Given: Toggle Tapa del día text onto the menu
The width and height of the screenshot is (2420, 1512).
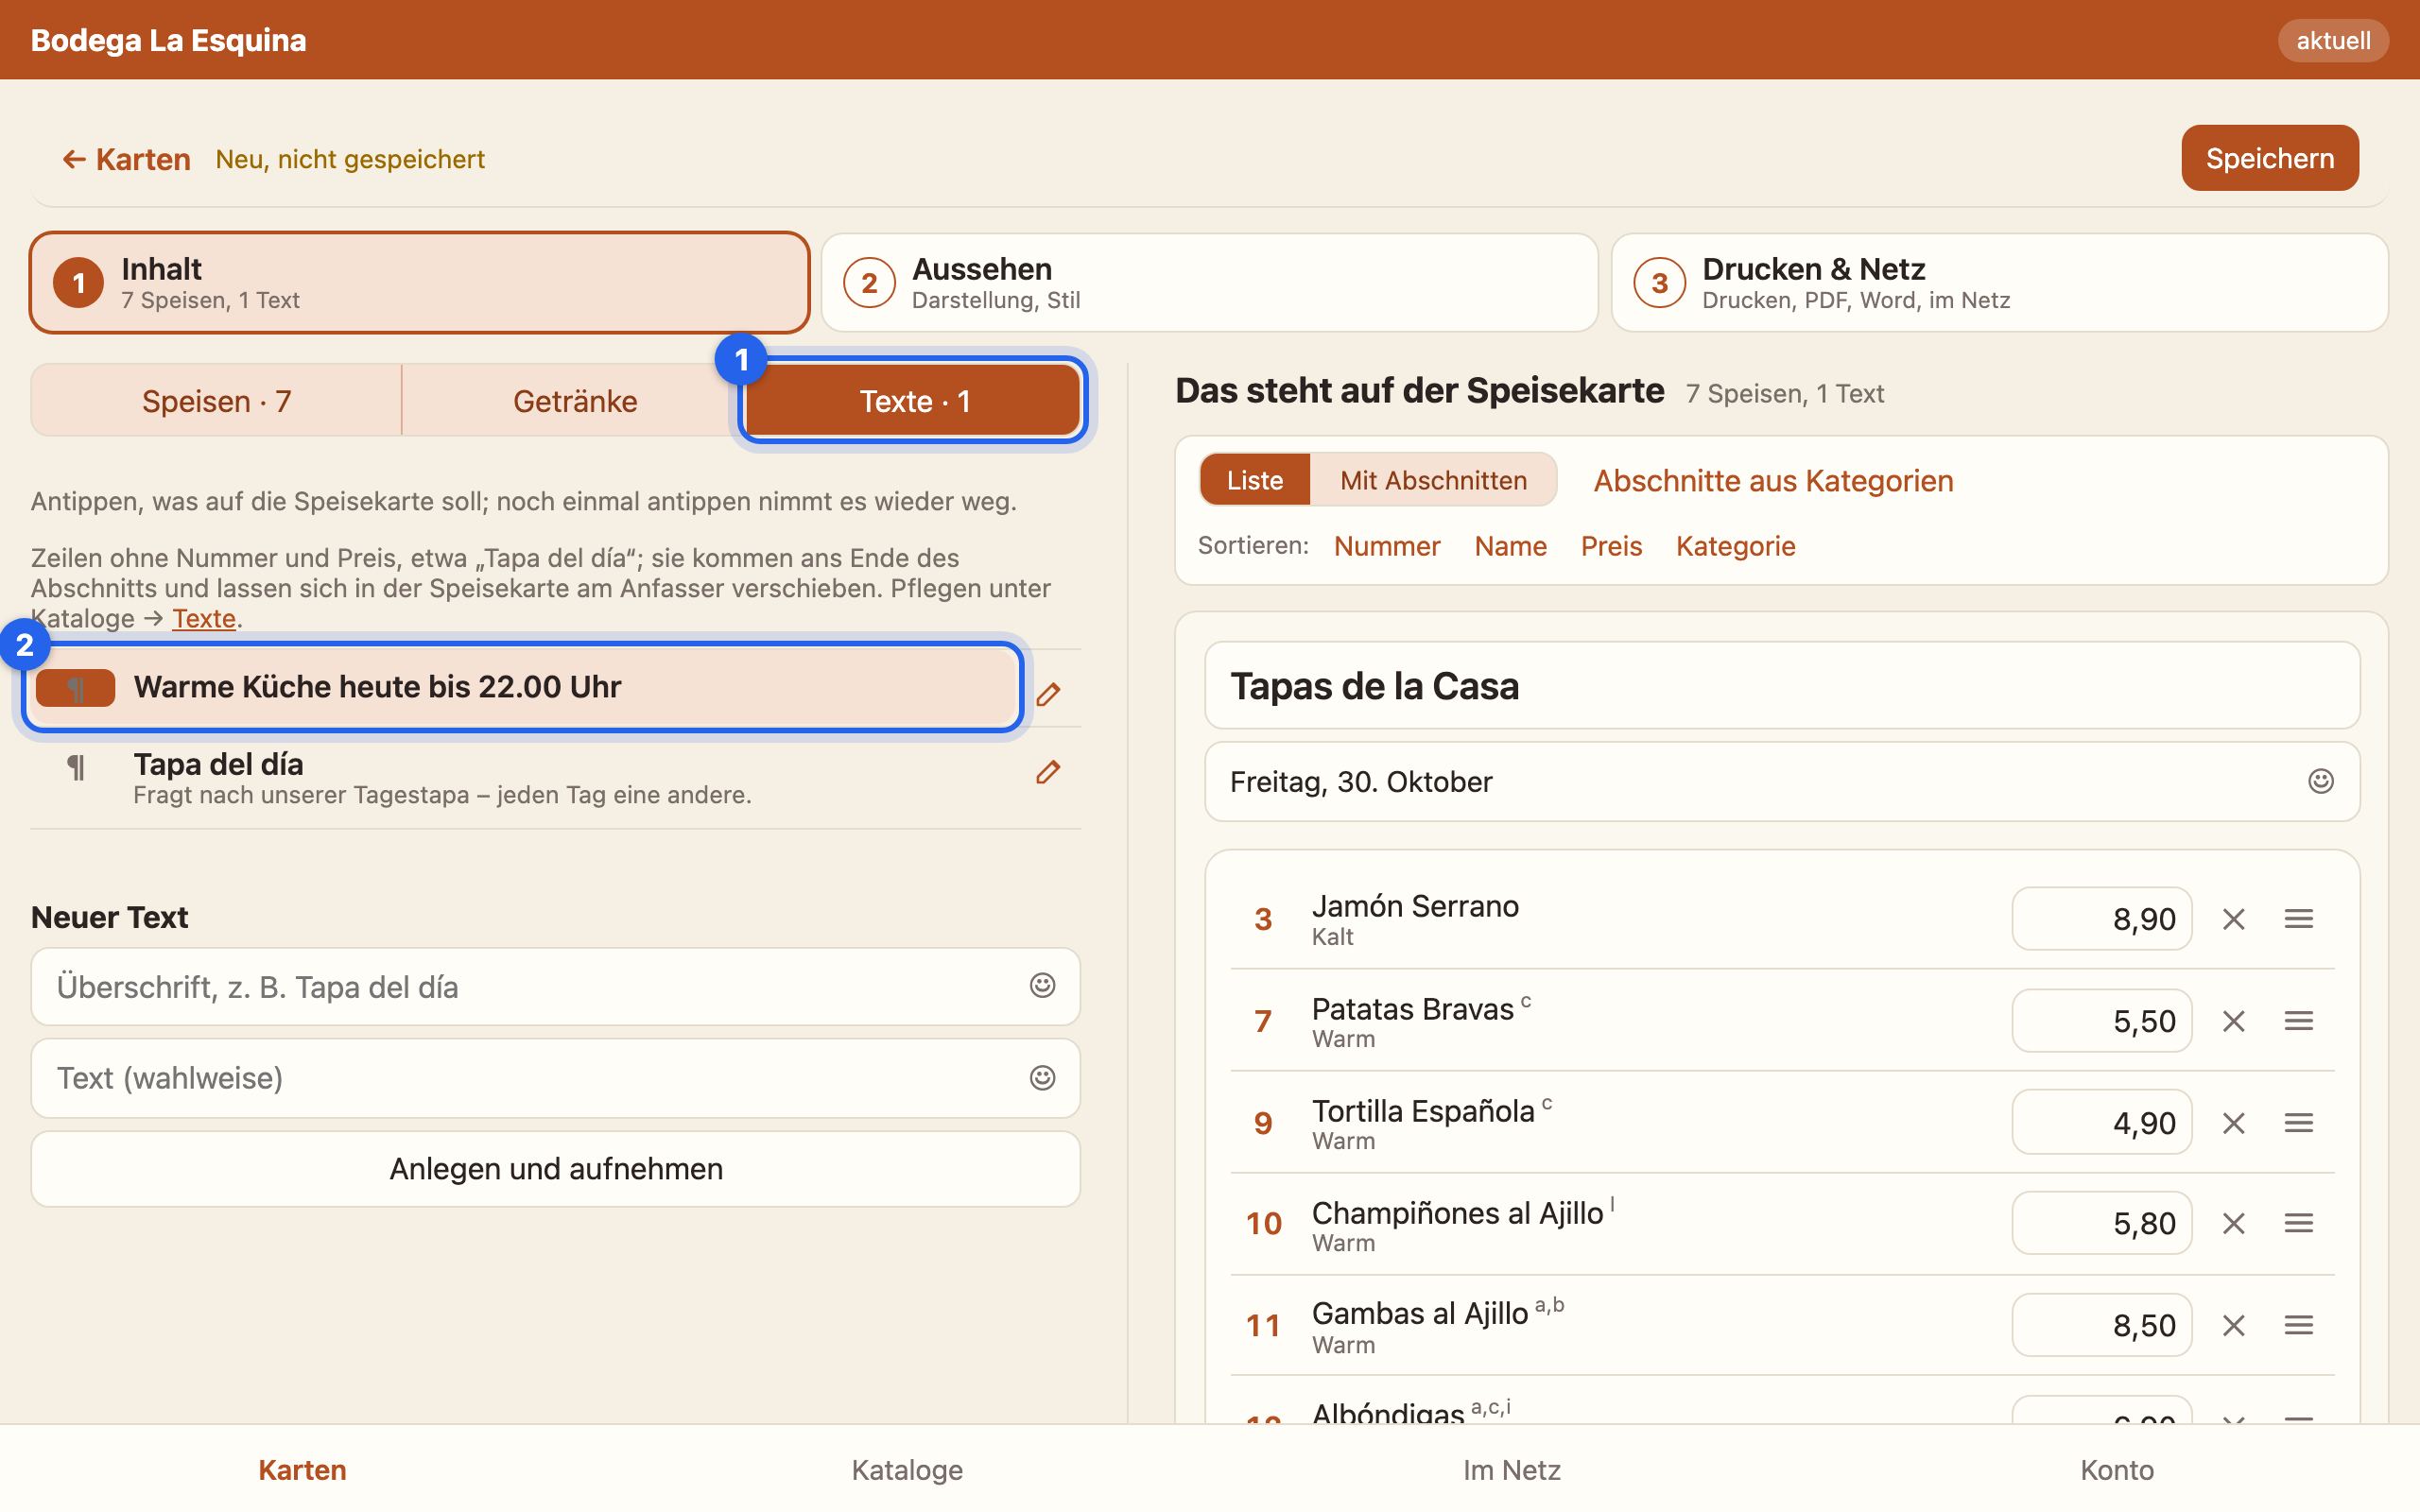Looking at the screenshot, I should tap(522, 778).
